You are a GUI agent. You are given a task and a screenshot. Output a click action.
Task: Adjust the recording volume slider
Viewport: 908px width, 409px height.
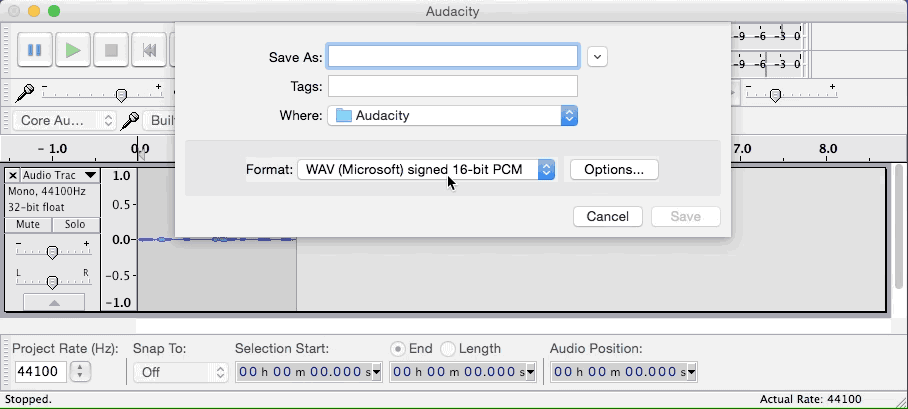(x=120, y=95)
